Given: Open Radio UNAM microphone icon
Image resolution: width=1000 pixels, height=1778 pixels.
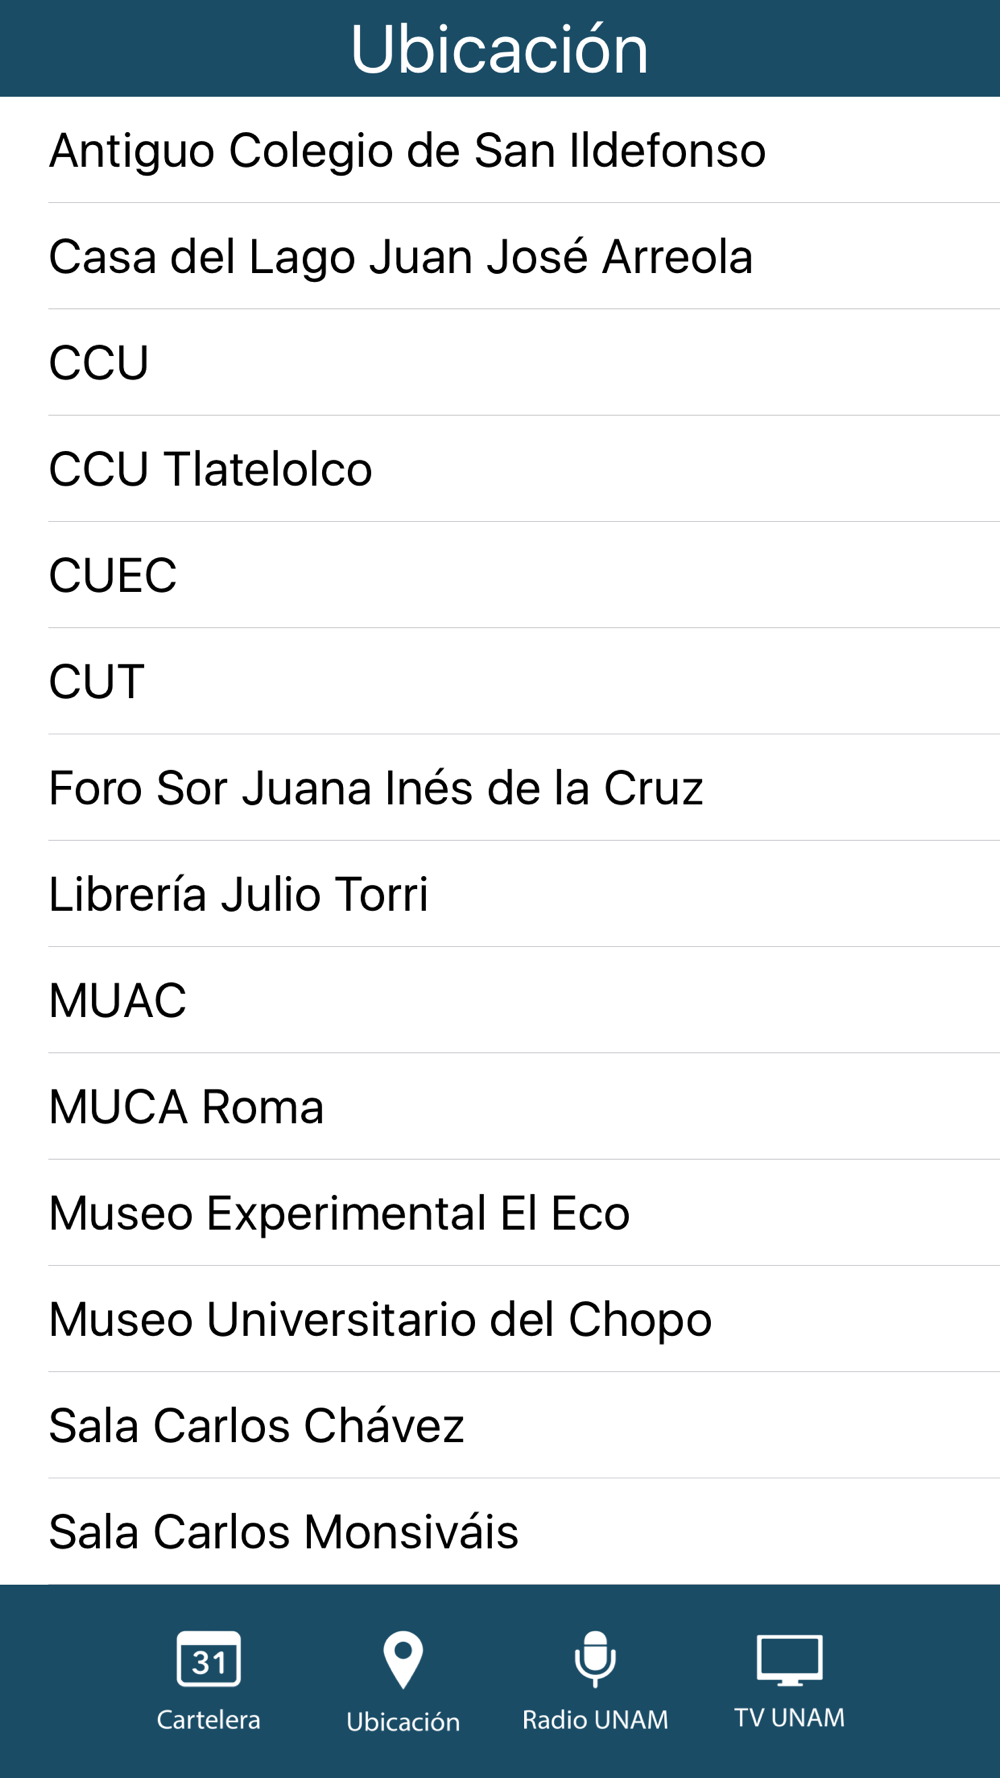Looking at the screenshot, I should click(595, 1659).
